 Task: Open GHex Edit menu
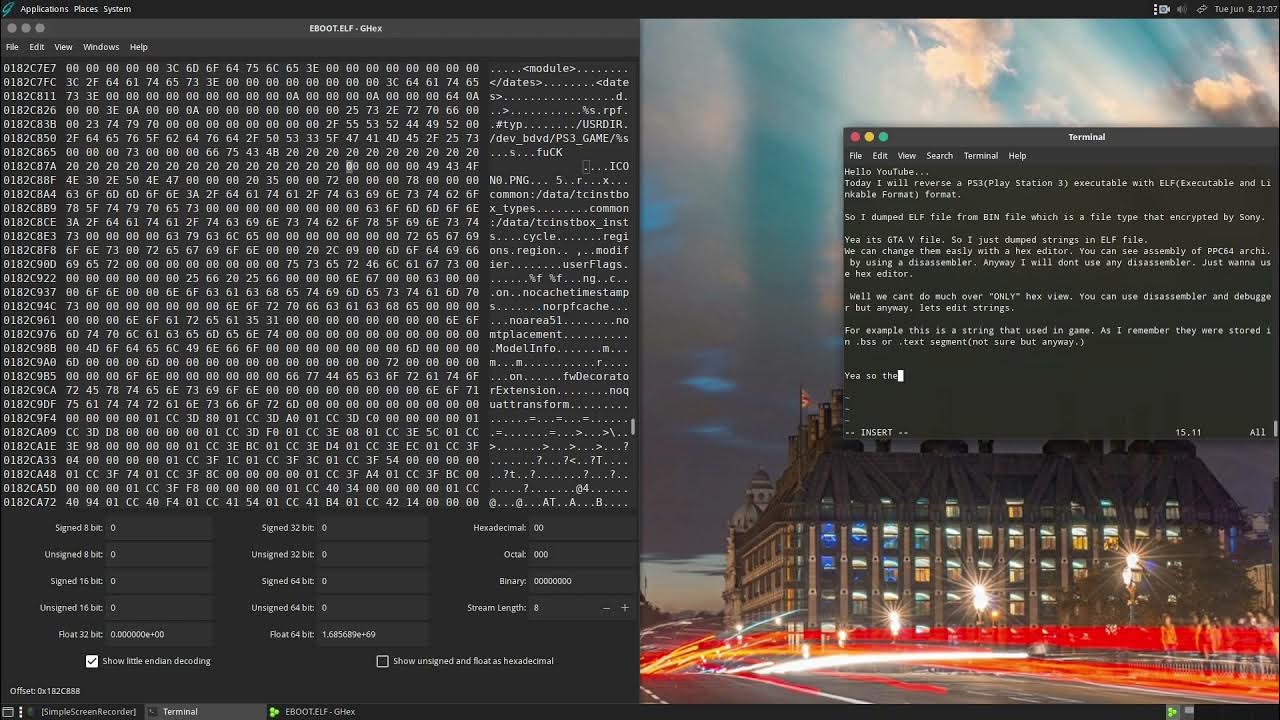coord(37,47)
